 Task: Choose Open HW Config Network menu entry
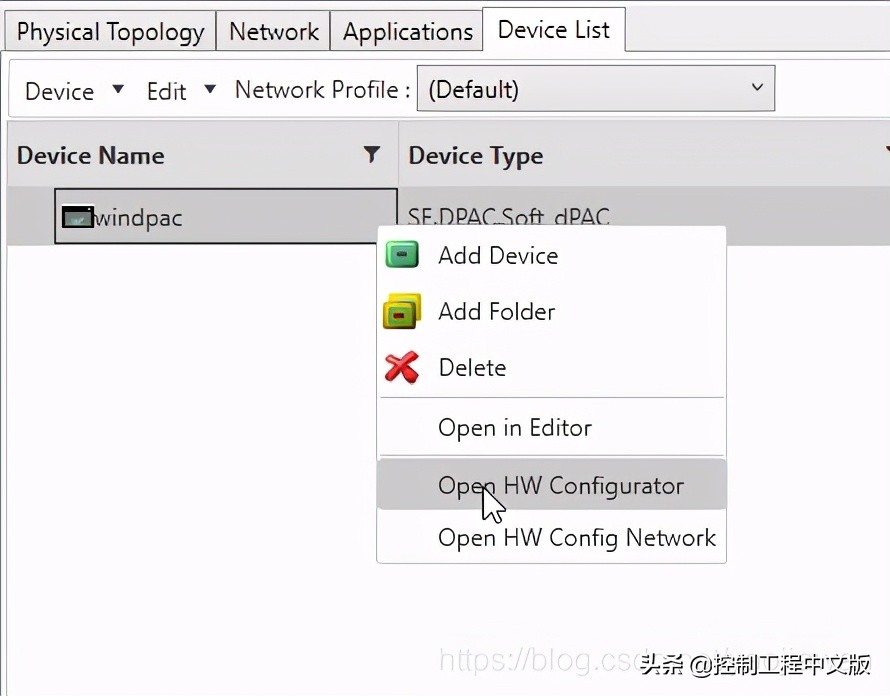point(577,538)
